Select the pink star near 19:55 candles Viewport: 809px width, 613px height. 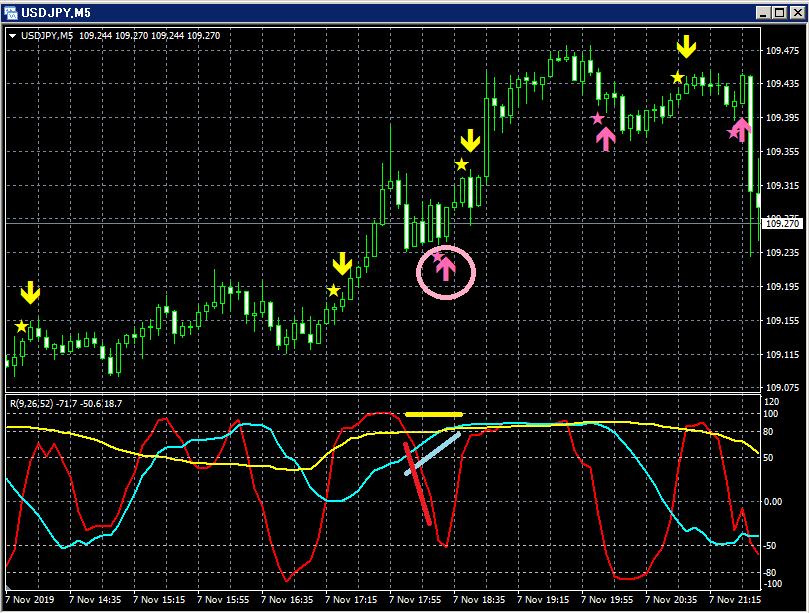597,119
